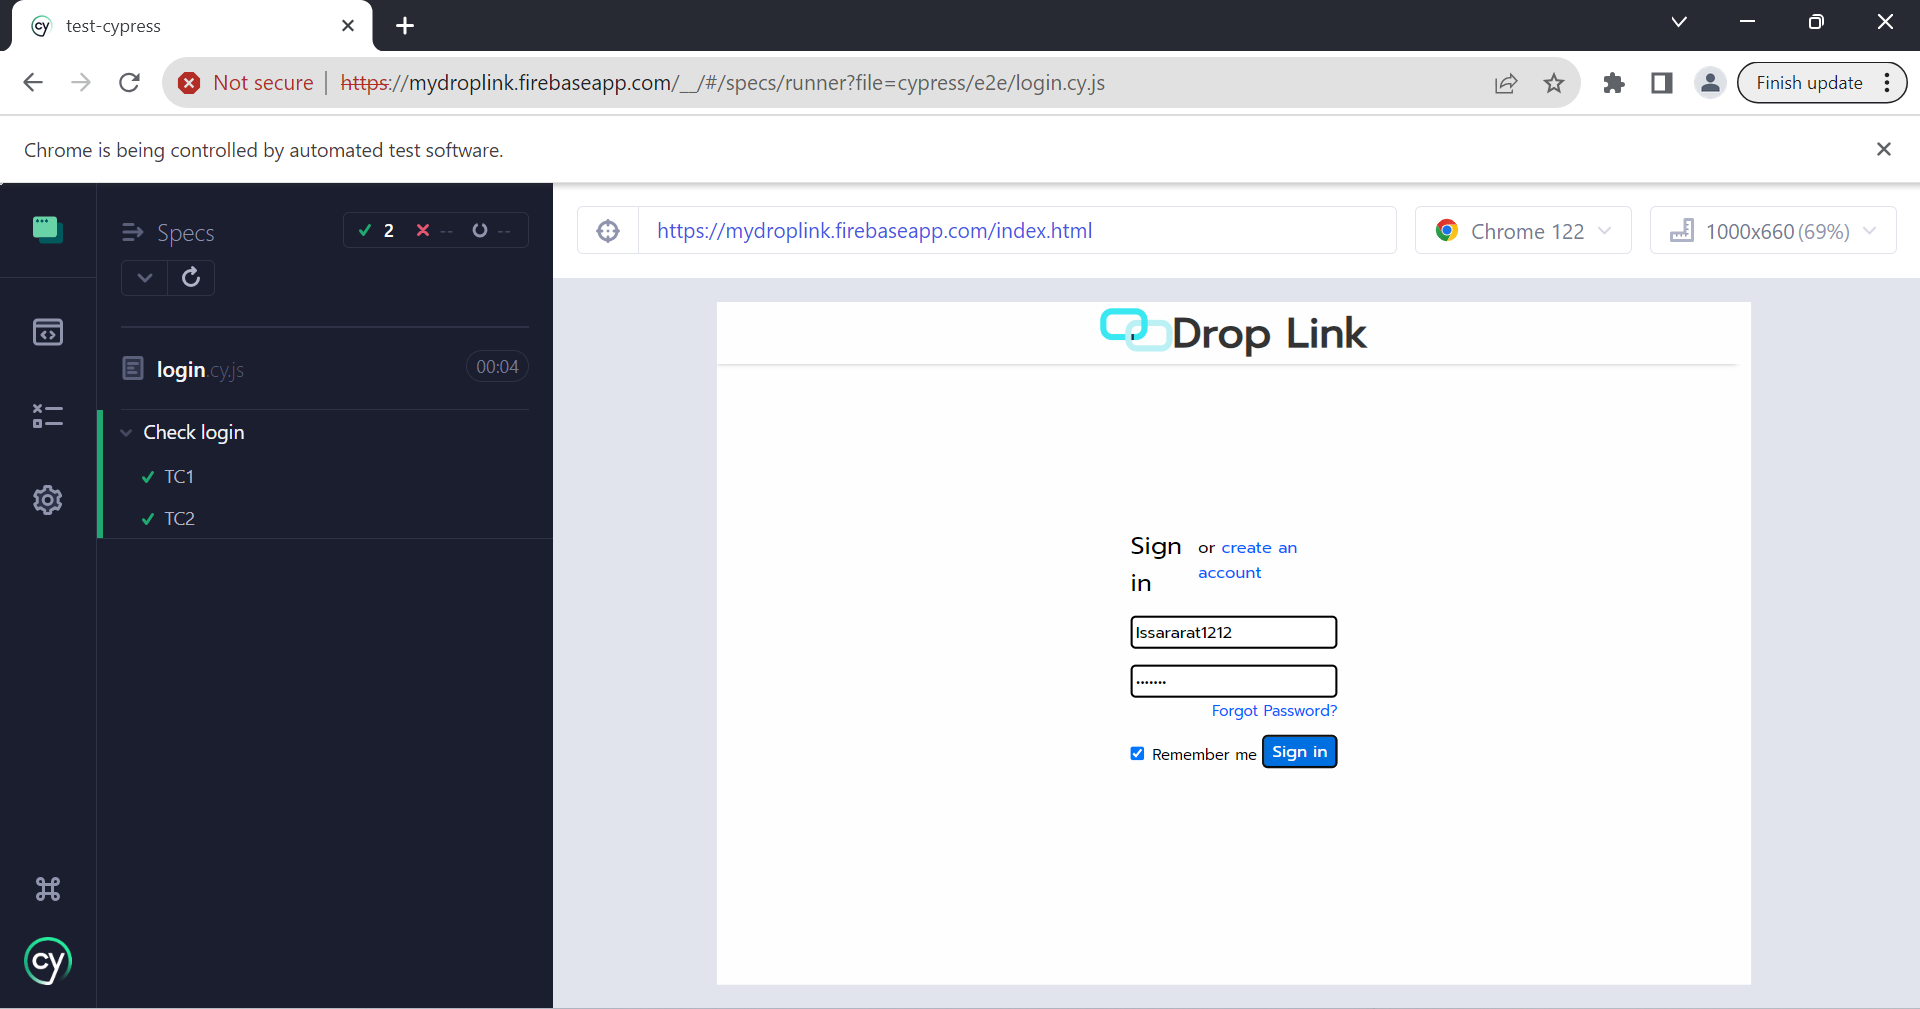
Task: Open keyboard shortcuts command icon
Action: (x=47, y=889)
